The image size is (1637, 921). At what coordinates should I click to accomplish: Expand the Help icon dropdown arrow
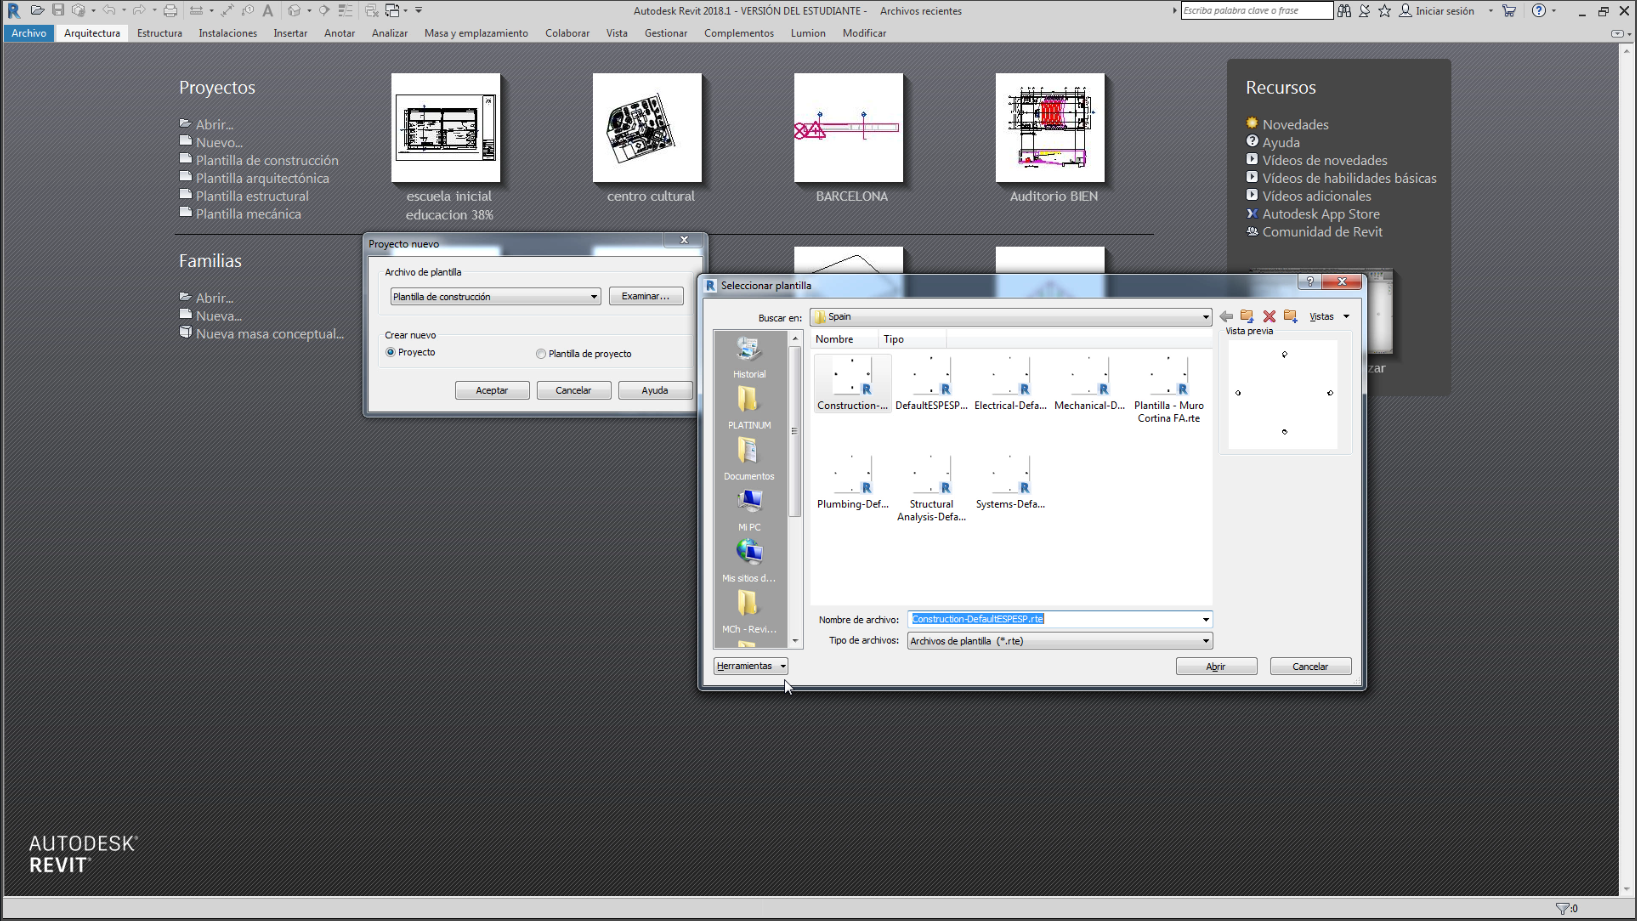(1554, 10)
